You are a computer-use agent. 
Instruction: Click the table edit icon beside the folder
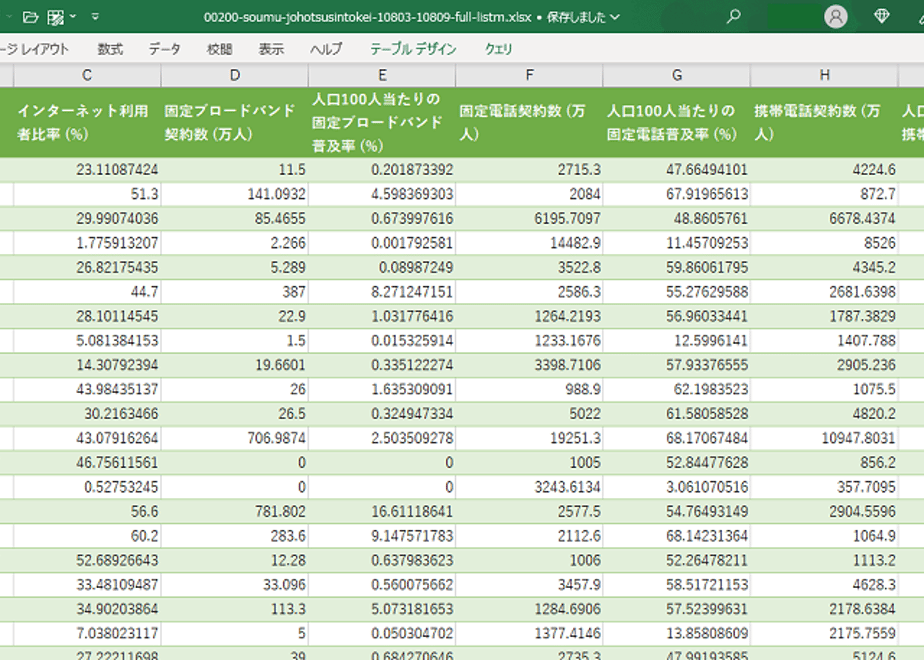[x=55, y=17]
